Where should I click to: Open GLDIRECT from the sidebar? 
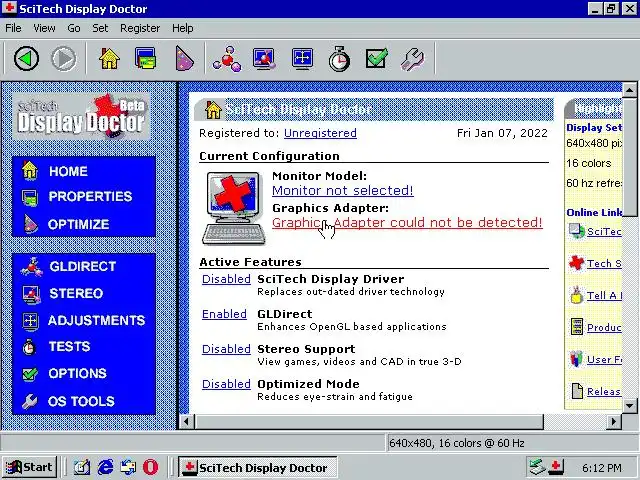pyautogui.click(x=82, y=266)
